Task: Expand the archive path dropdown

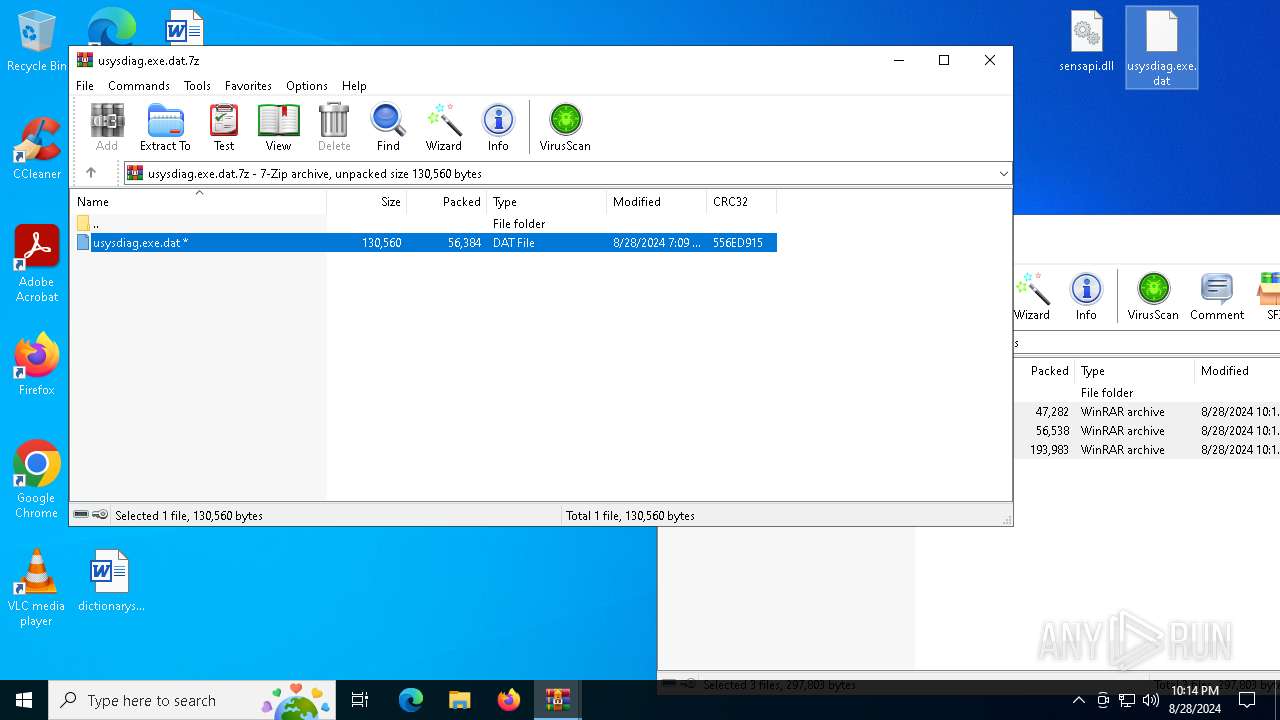Action: [x=1003, y=174]
